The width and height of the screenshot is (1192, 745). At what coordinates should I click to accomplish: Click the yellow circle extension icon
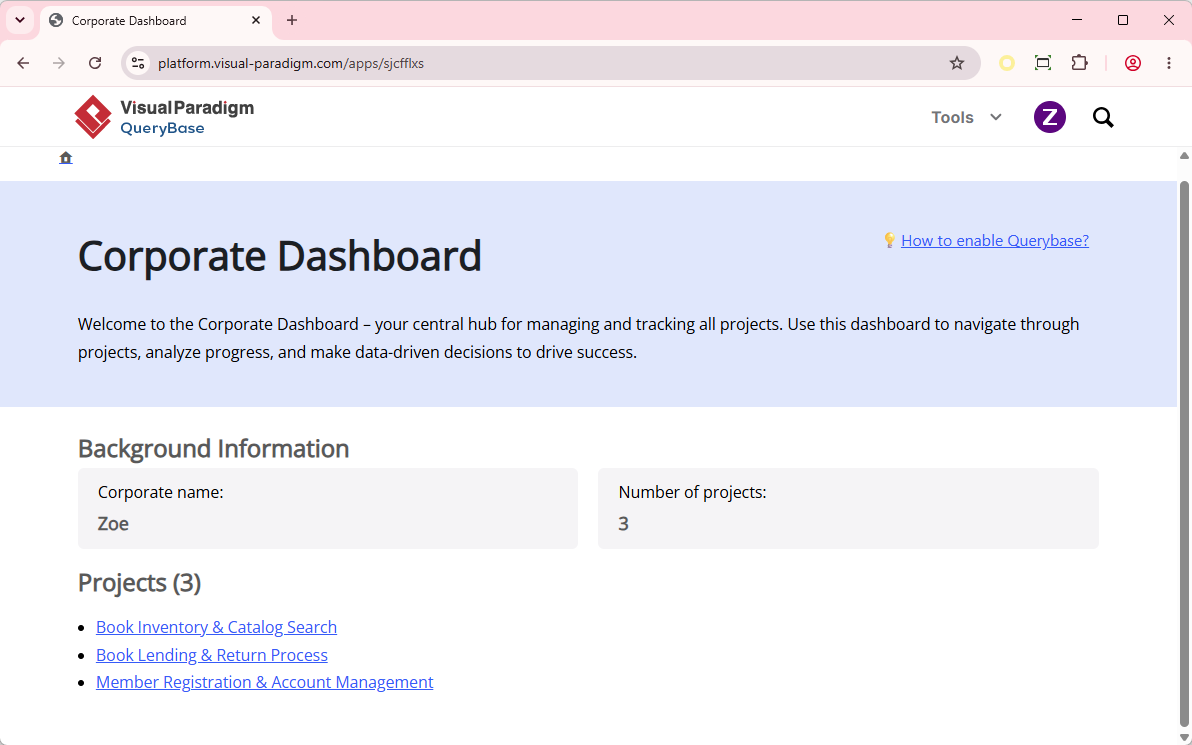[1007, 63]
